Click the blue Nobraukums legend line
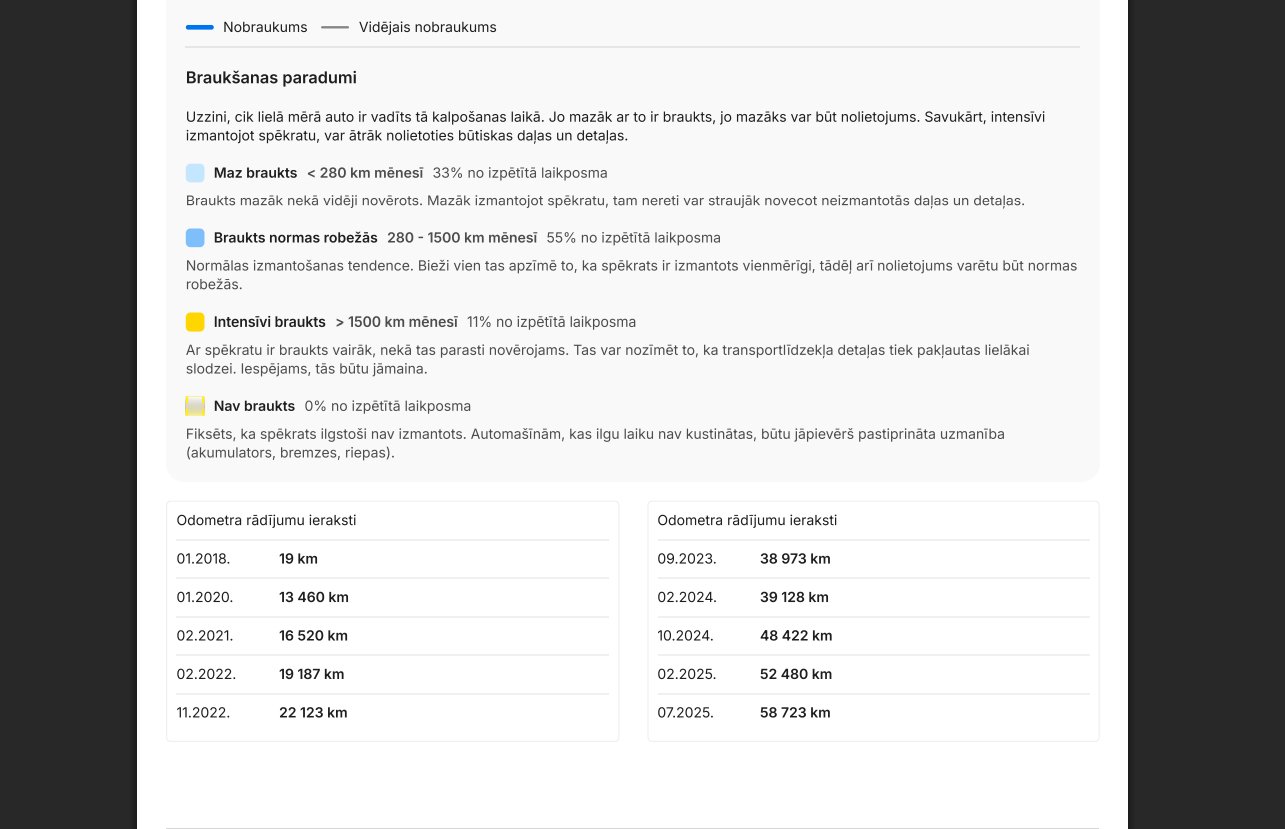1285x829 pixels. tap(200, 28)
